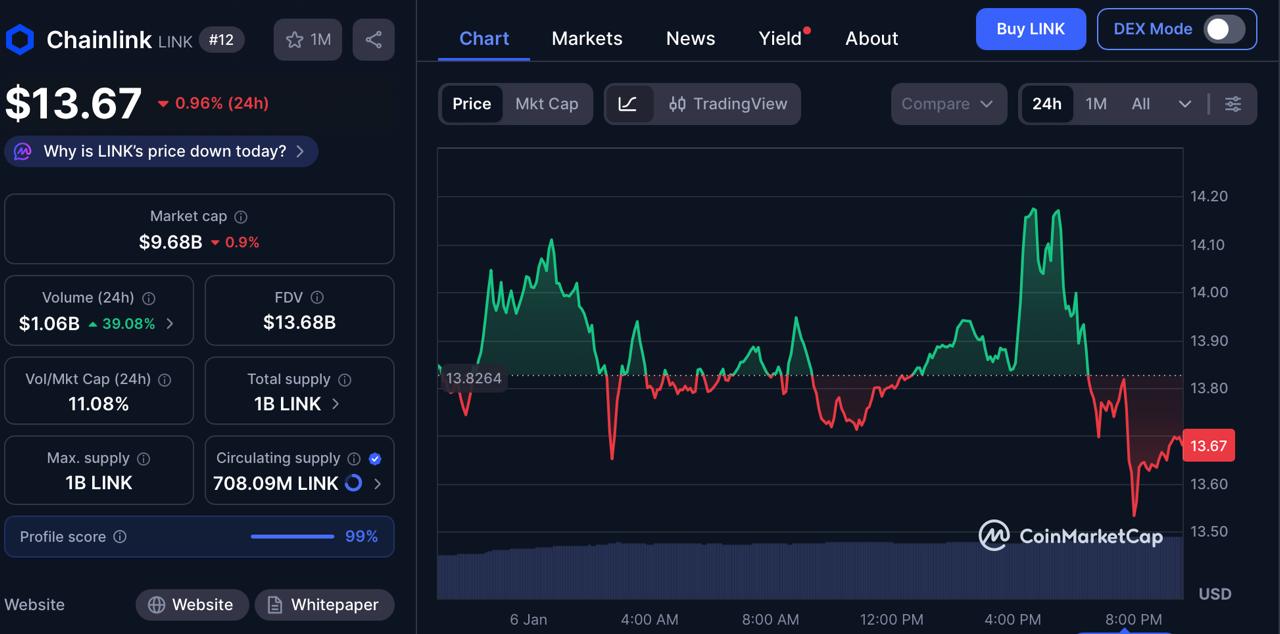1280x634 pixels.
Task: Click the Chainlink hexagon logo
Action: click(21, 39)
